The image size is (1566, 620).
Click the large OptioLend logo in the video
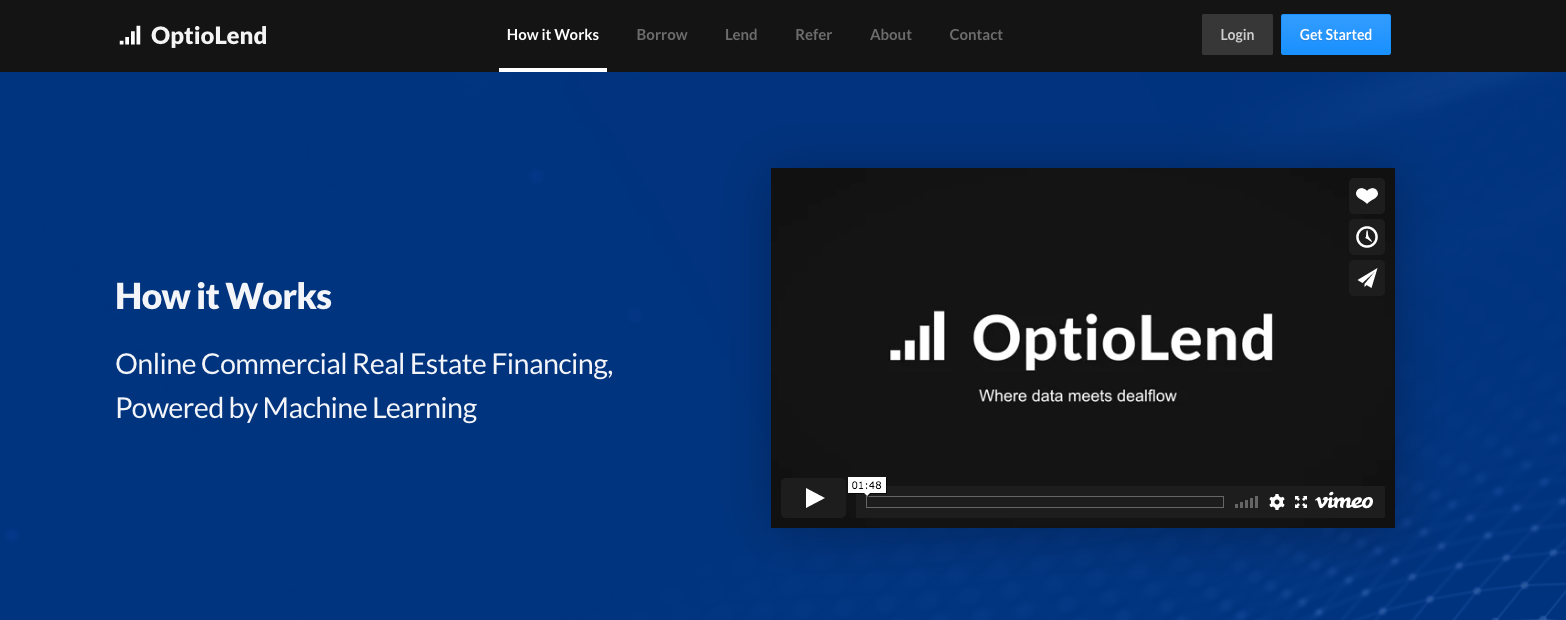click(x=1082, y=338)
